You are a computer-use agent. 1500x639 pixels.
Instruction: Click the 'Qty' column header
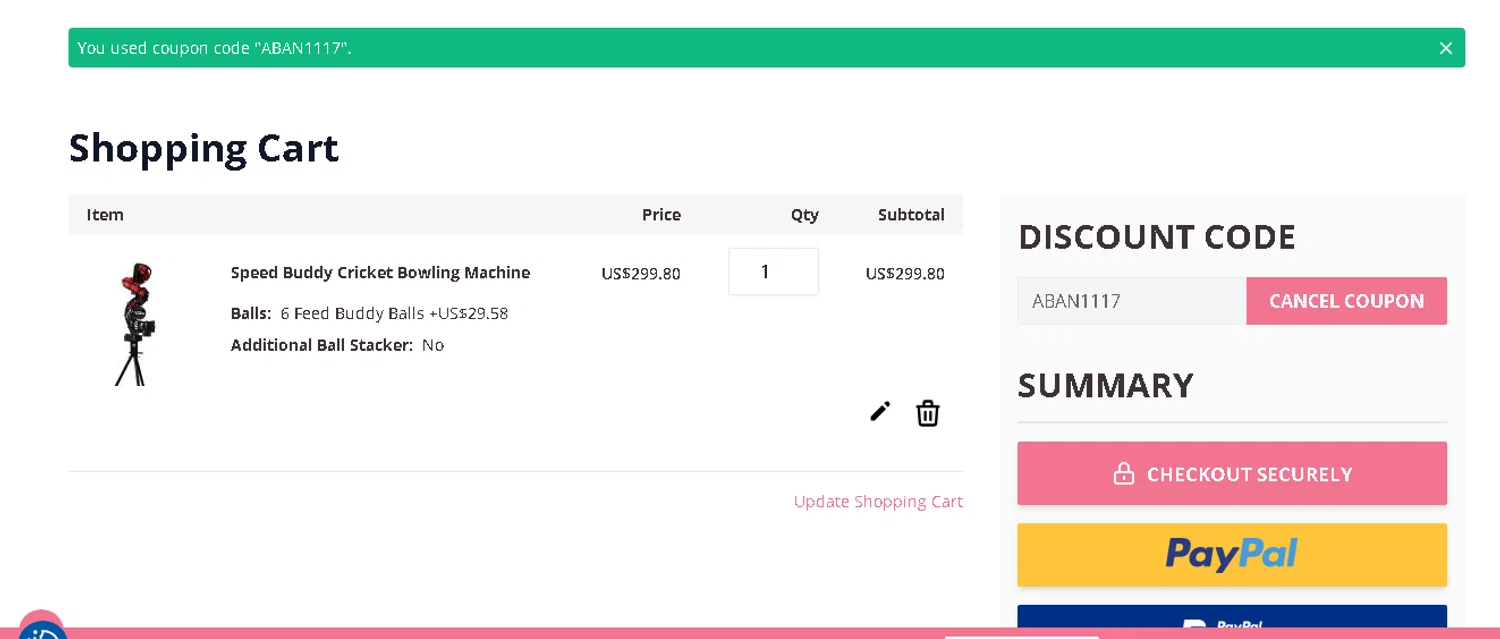point(804,215)
